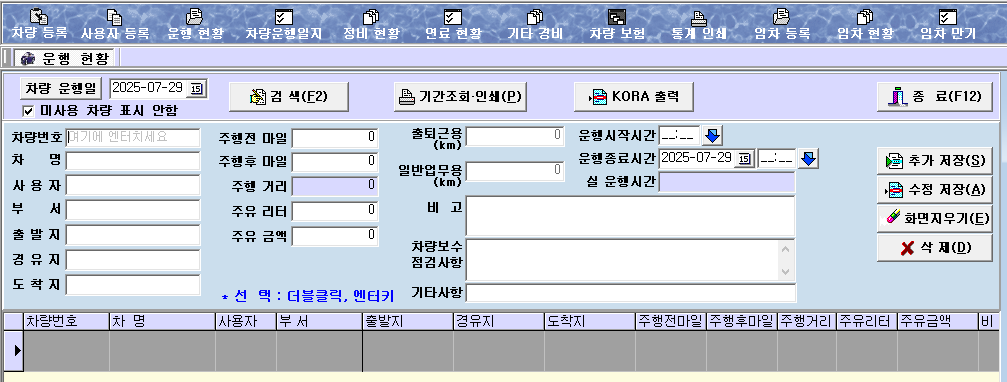The image size is (1007, 382).
Task: Click KORA 출력 button
Action: click(x=633, y=97)
